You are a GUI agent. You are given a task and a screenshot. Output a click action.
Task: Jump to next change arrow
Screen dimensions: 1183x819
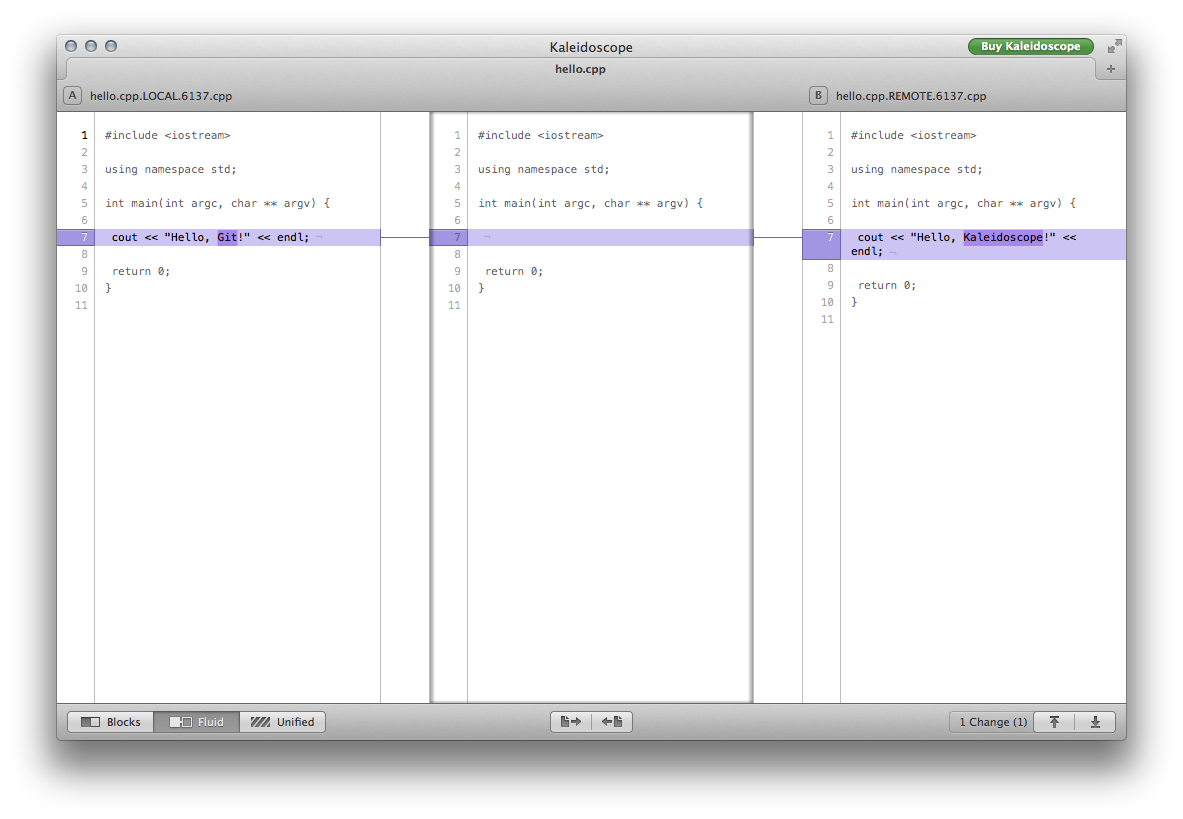click(x=1095, y=722)
